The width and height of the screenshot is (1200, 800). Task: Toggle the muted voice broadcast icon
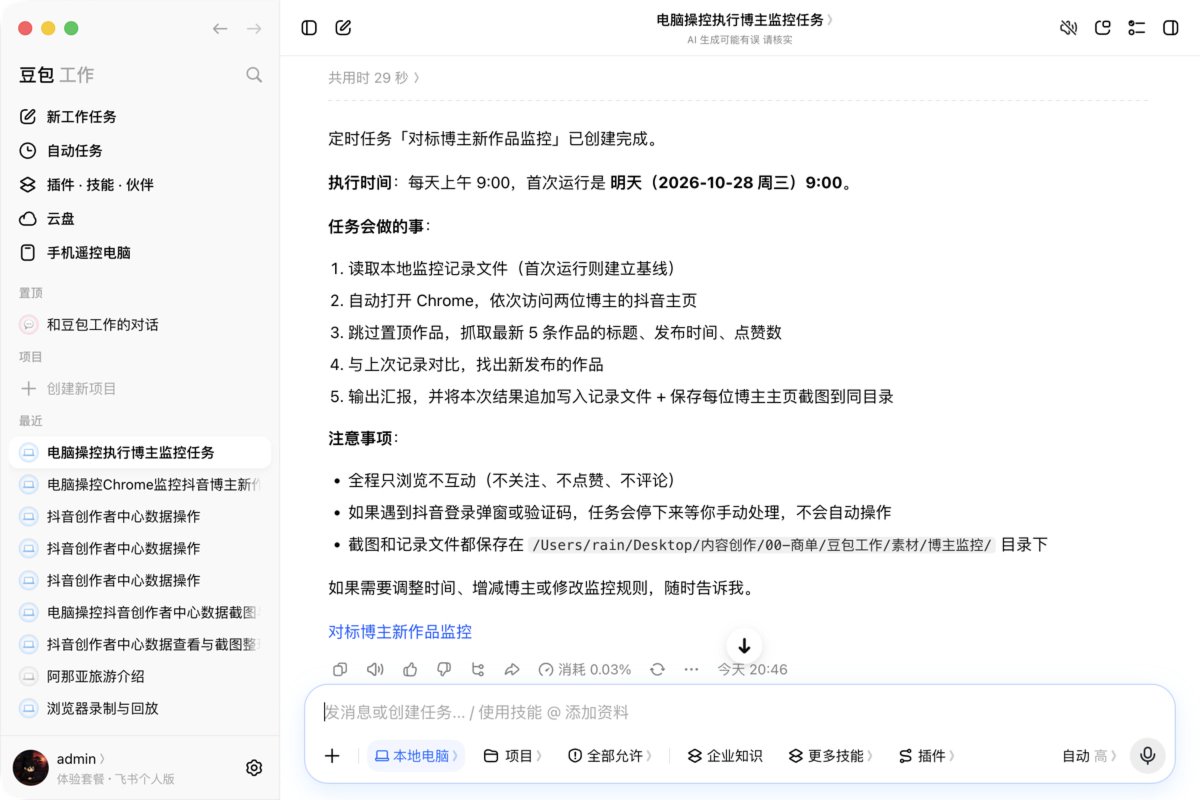pyautogui.click(x=1068, y=28)
